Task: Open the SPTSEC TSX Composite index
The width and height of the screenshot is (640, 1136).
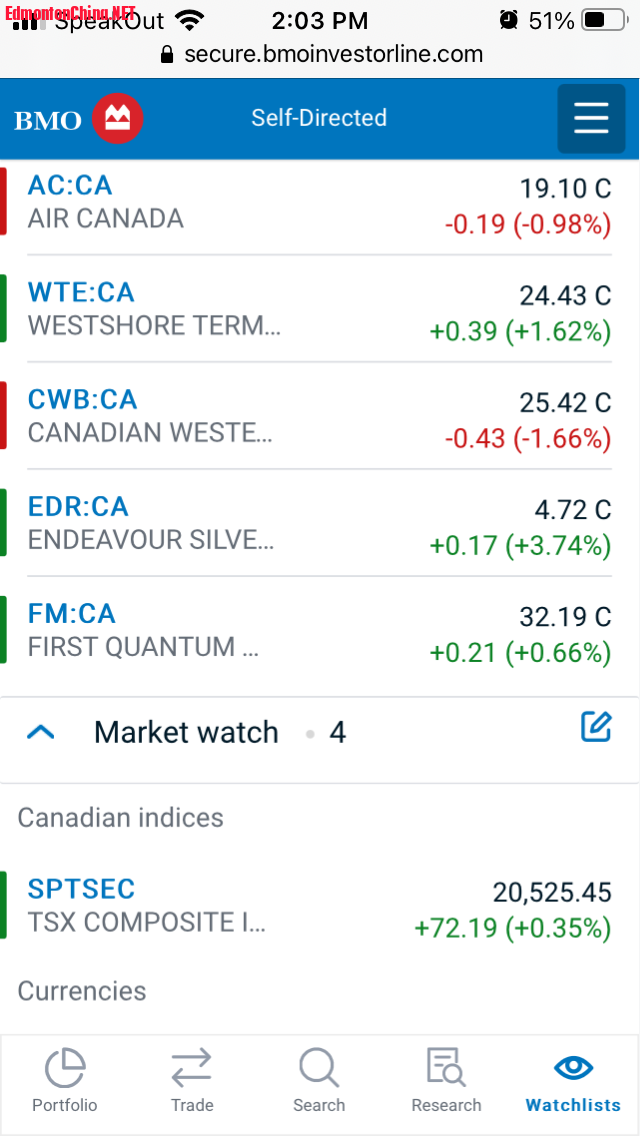Action: [x=81, y=889]
